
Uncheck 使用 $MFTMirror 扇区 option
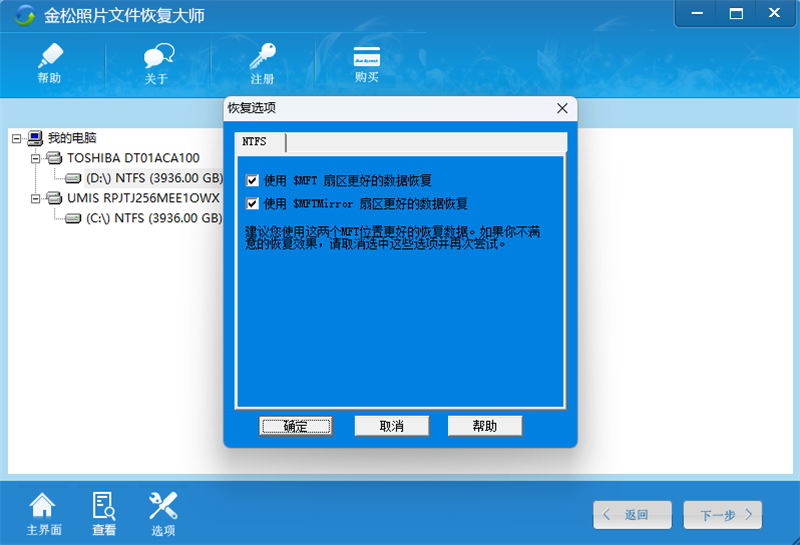tap(252, 204)
